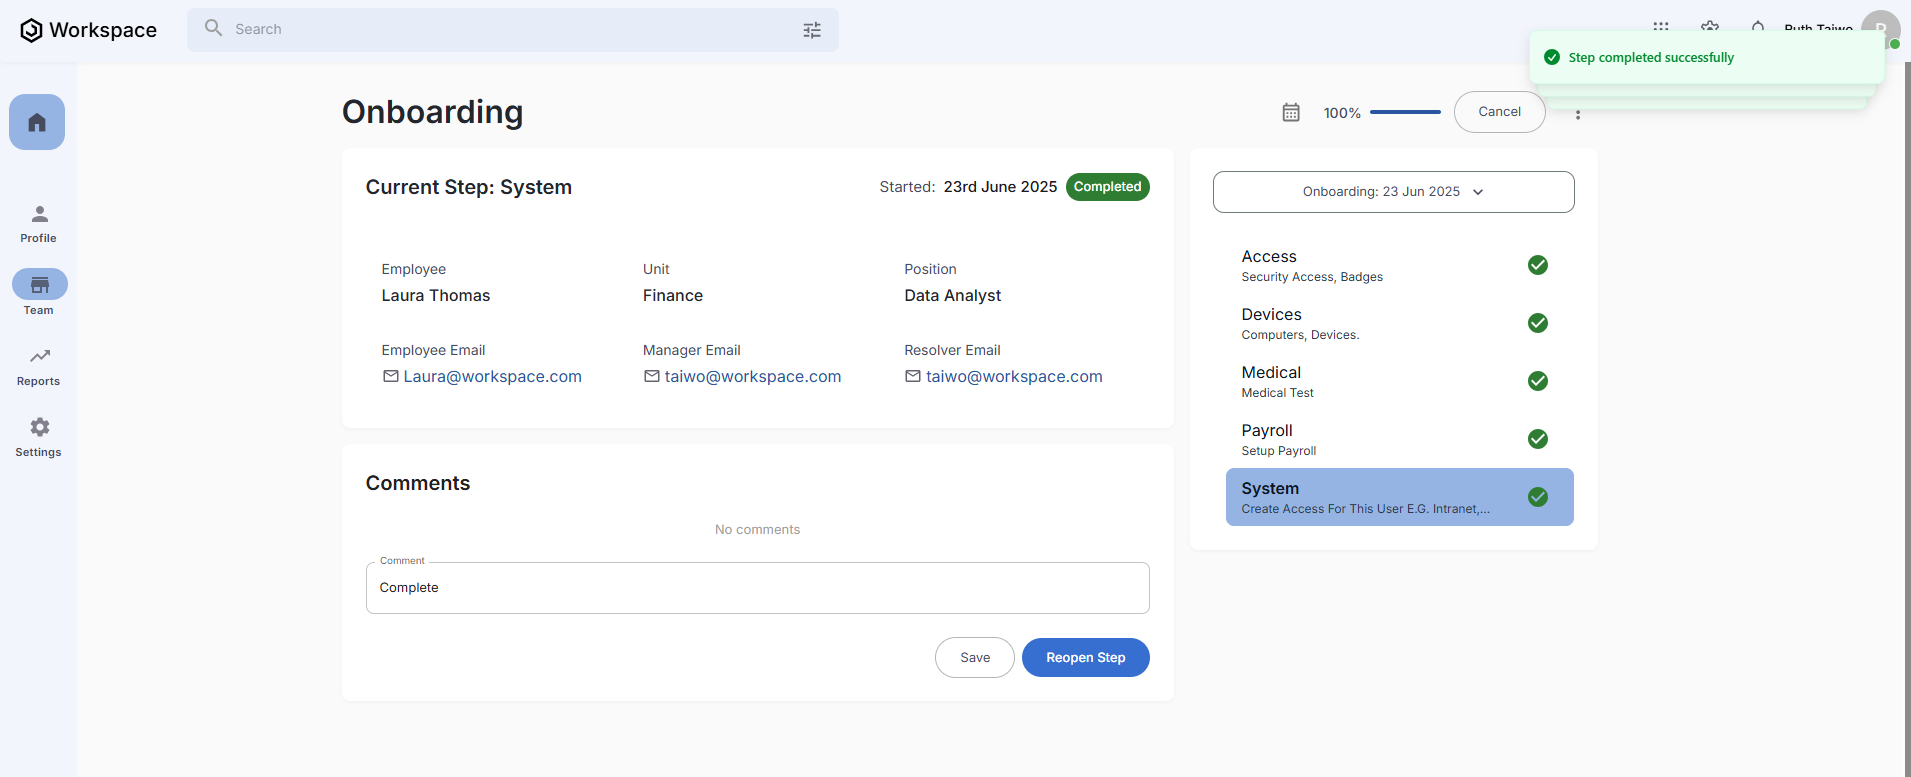The width and height of the screenshot is (1911, 777).
Task: Click the search filter options icon
Action: pos(812,30)
